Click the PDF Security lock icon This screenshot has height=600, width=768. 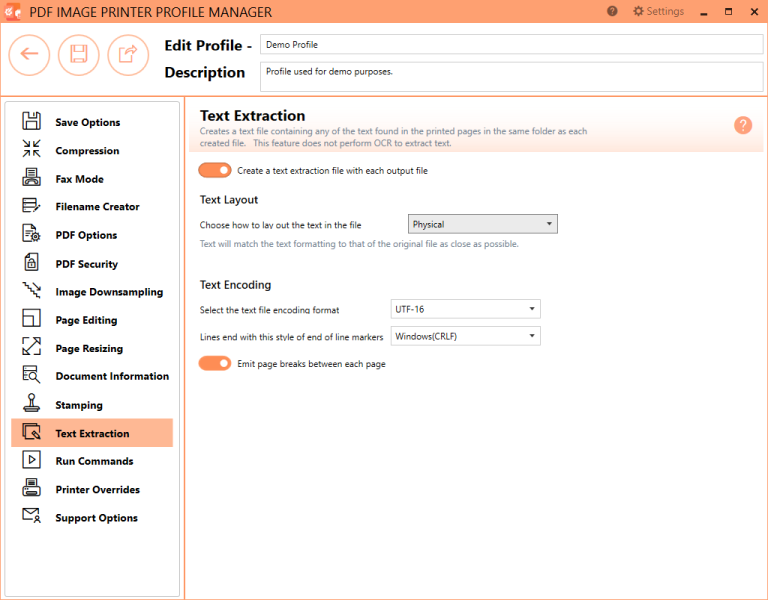point(31,262)
